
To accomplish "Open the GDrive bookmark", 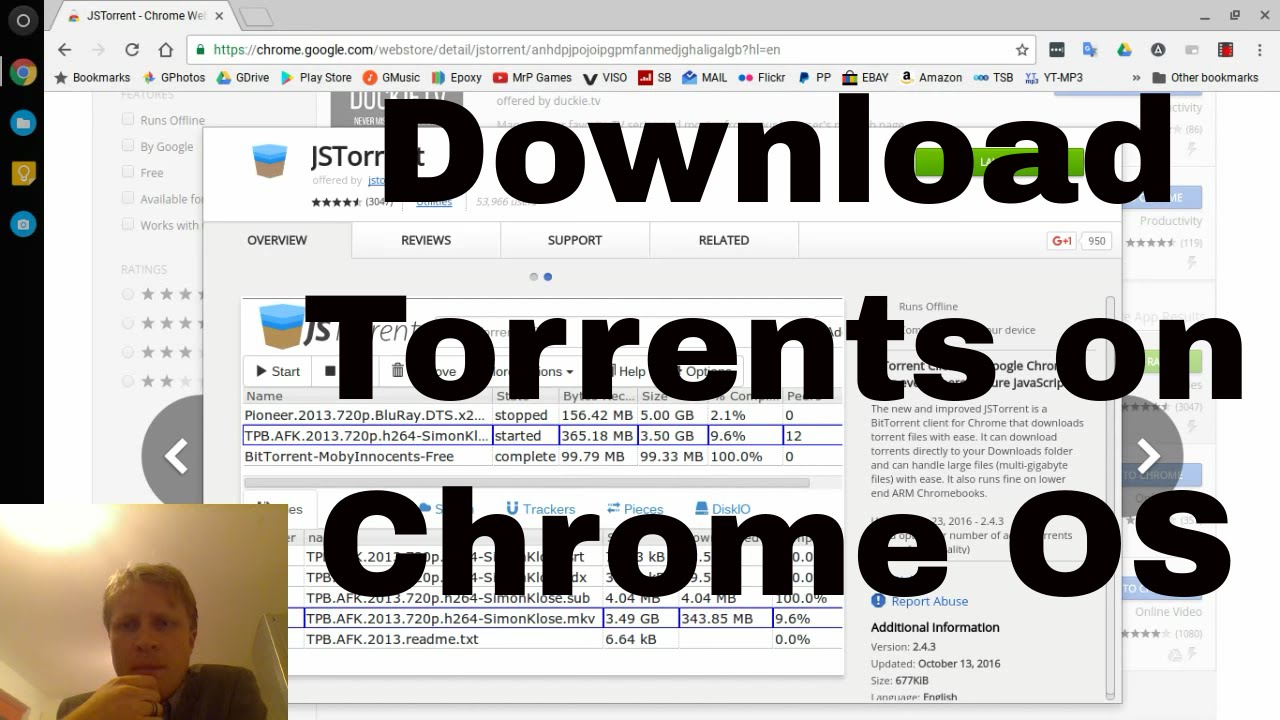I will [243, 77].
